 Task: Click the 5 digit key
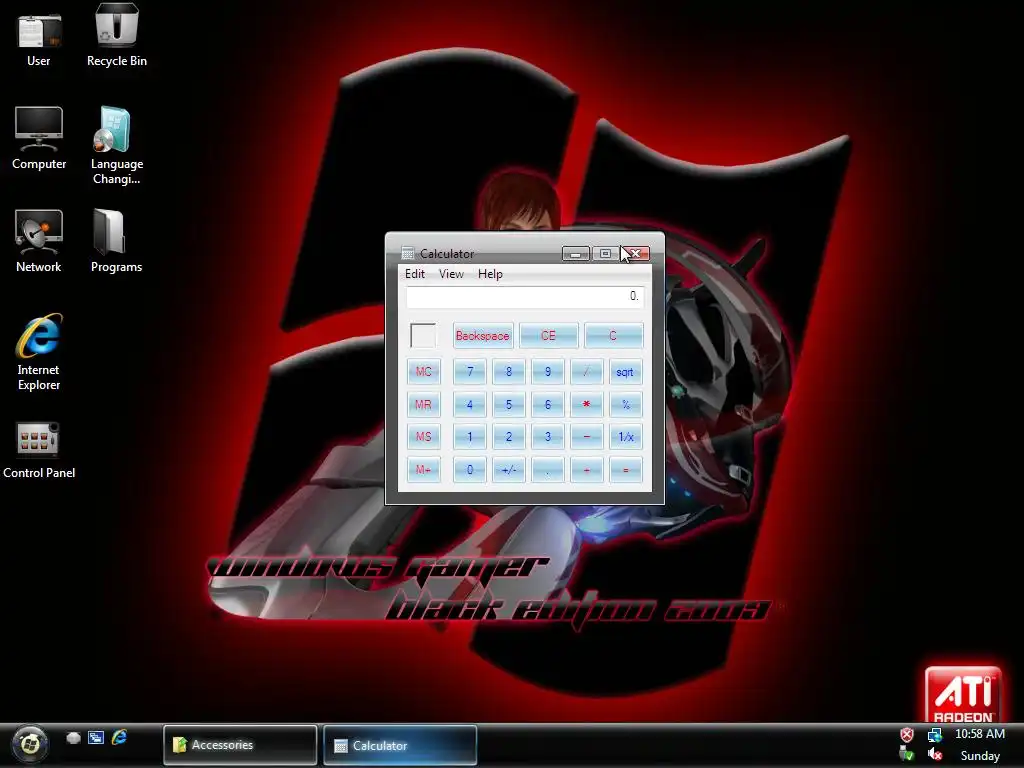(509, 404)
